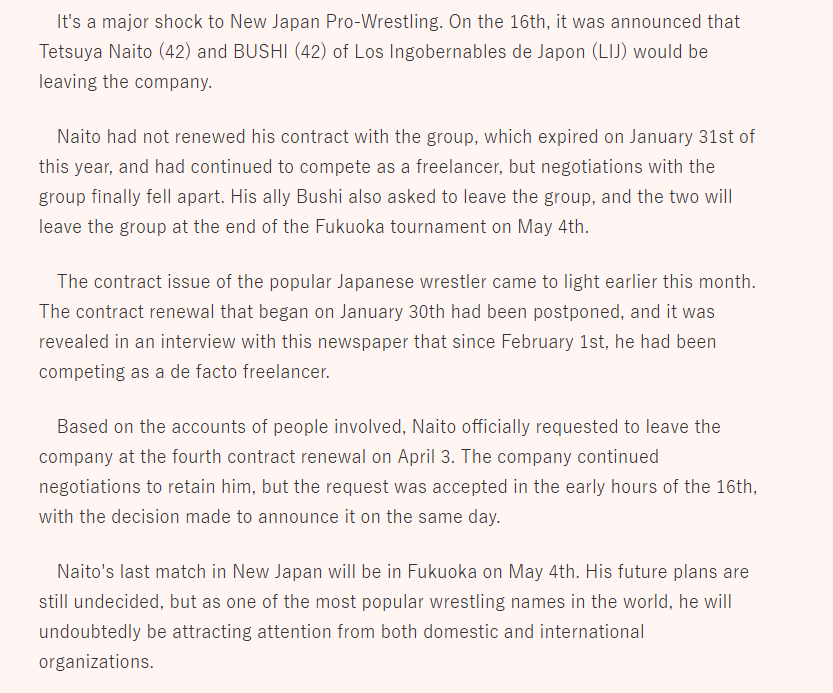This screenshot has width=833, height=693.
Task: Click 'Los Ingobernables de Japon' in the text
Action: click(x=470, y=52)
